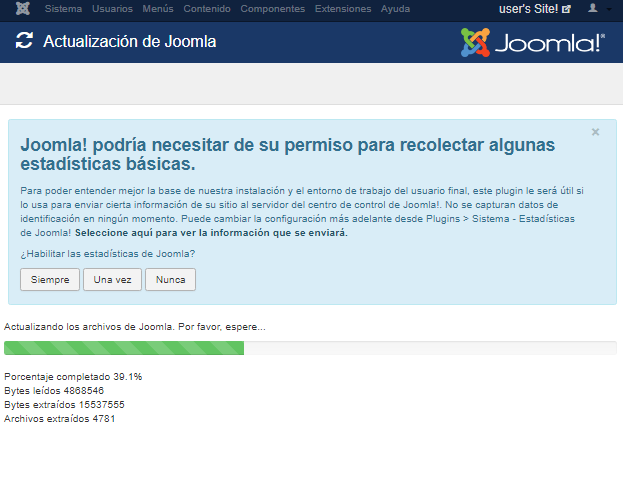The width and height of the screenshot is (623, 497).
Task: Open the Ayuda menu
Action: (x=395, y=9)
